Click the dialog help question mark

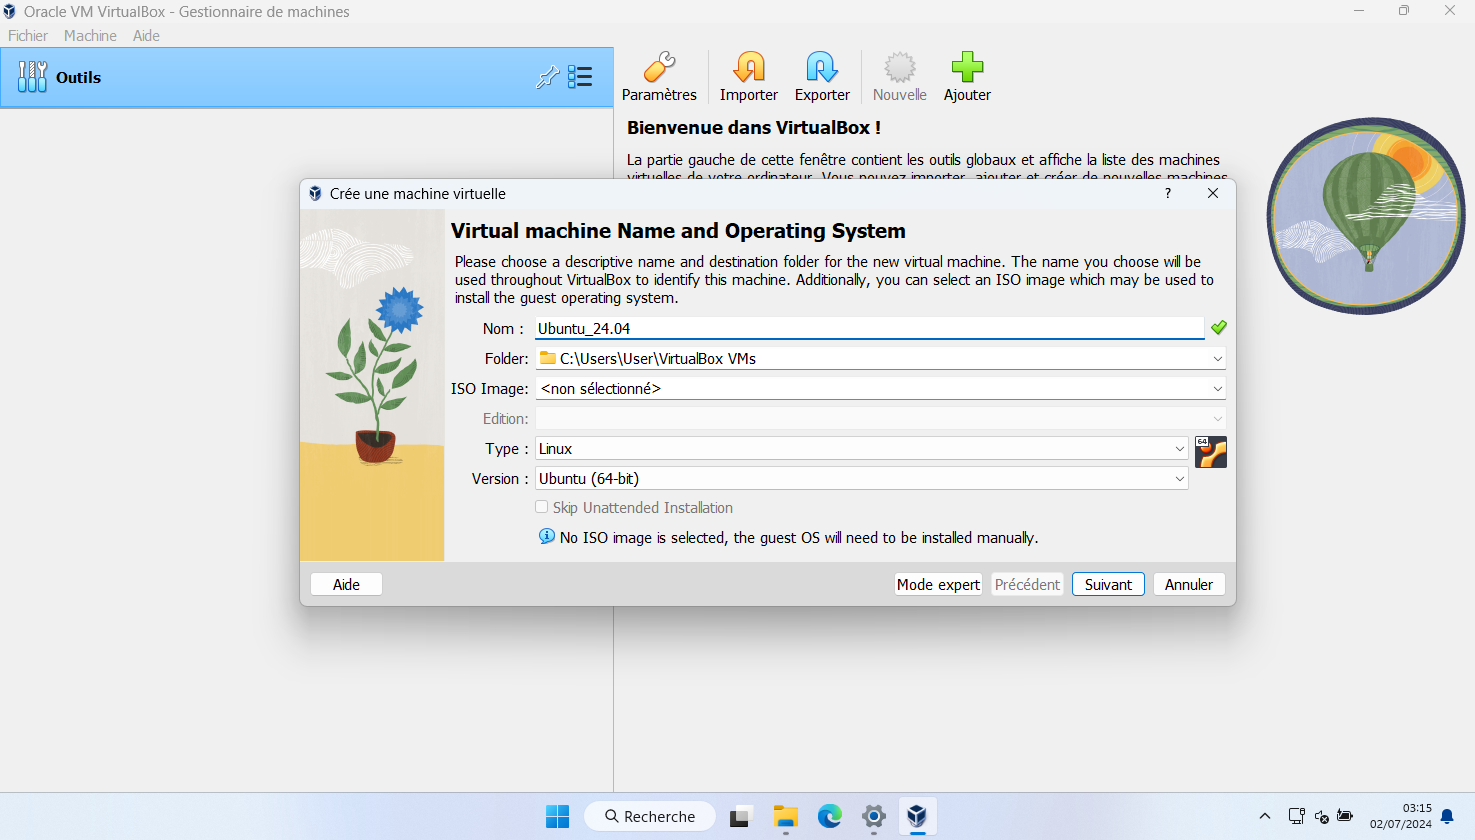[x=1167, y=193]
